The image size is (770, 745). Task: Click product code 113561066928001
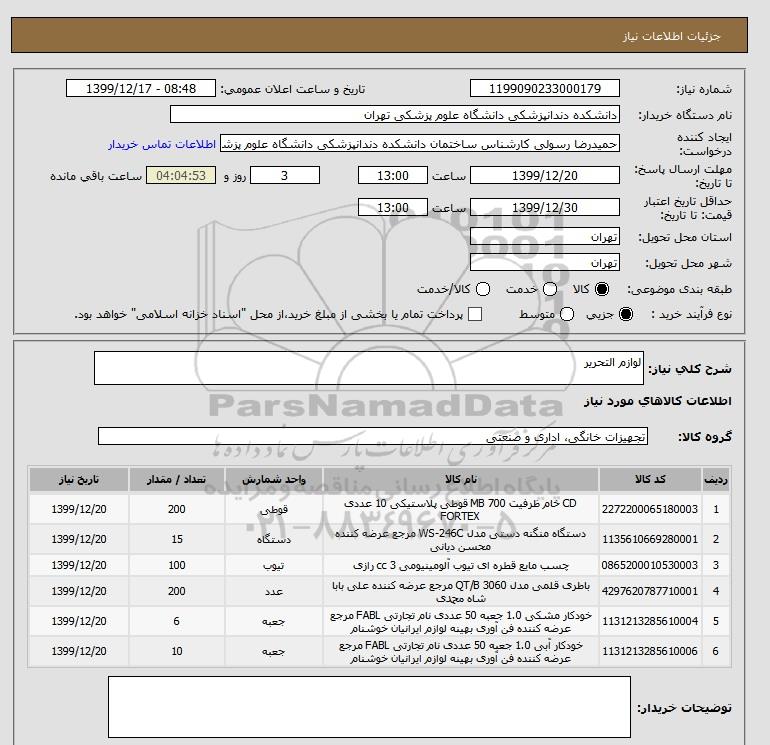650,539
